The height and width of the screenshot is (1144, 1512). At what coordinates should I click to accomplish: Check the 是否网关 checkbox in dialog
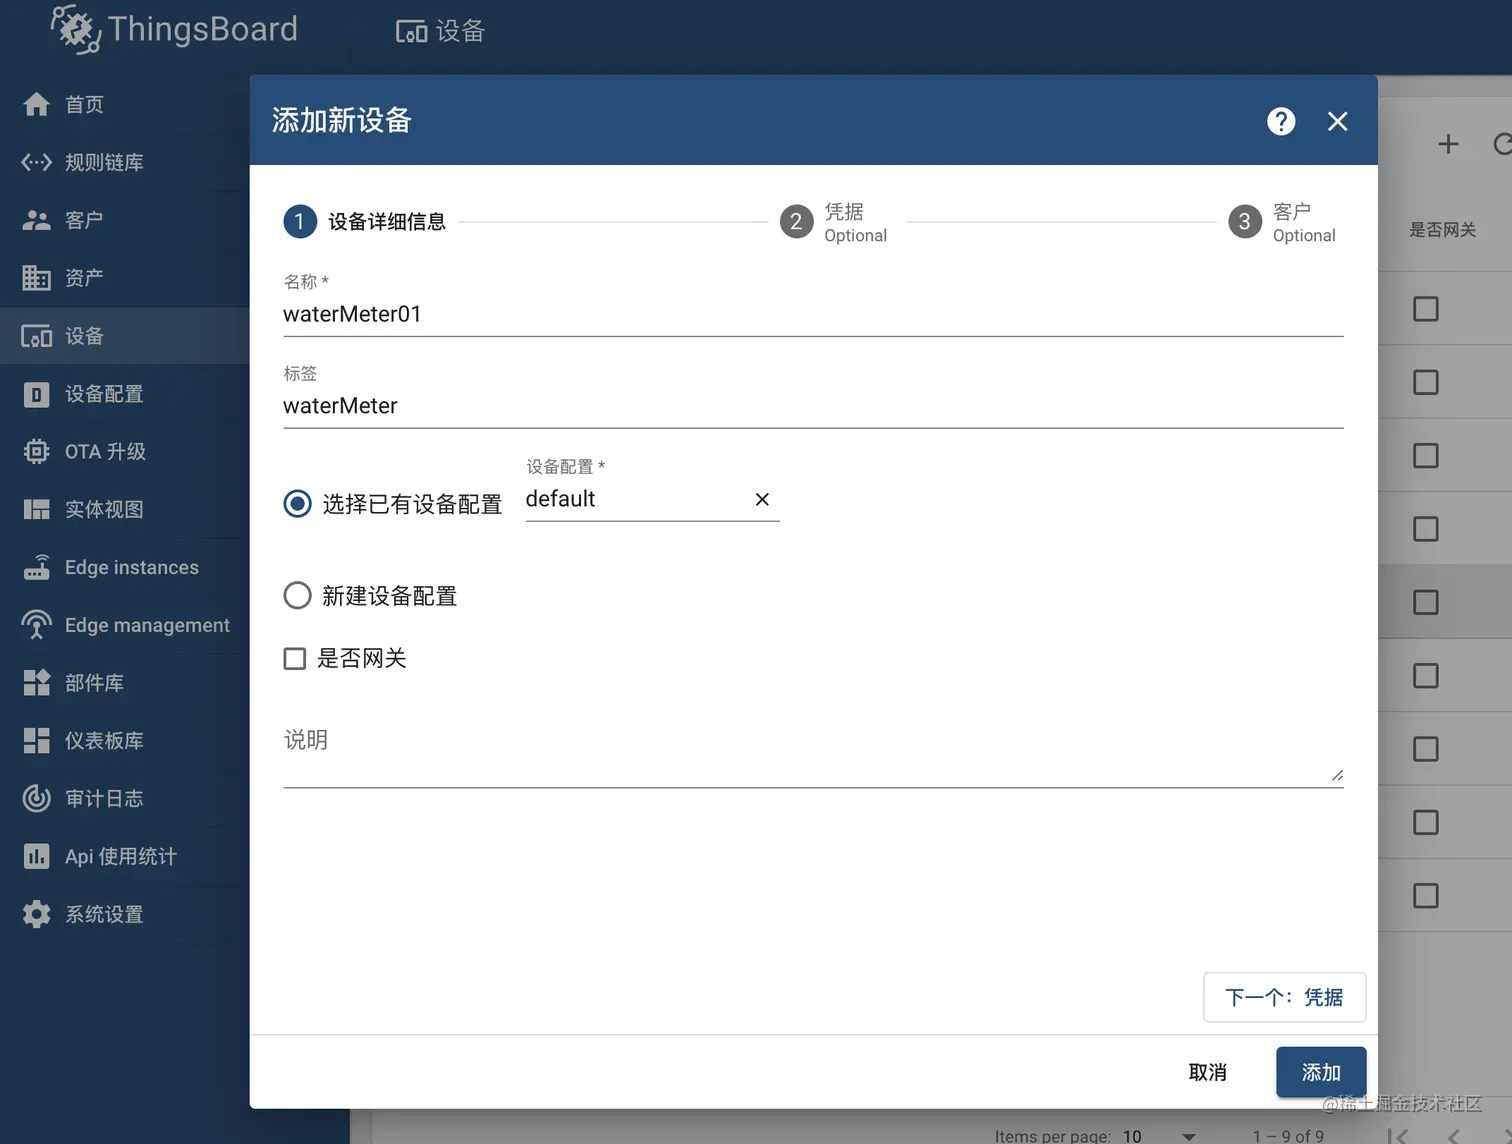tap(294, 658)
